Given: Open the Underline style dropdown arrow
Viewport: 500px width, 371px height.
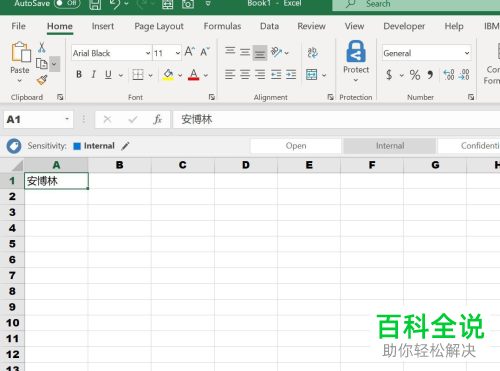Looking at the screenshot, I should point(121,75).
